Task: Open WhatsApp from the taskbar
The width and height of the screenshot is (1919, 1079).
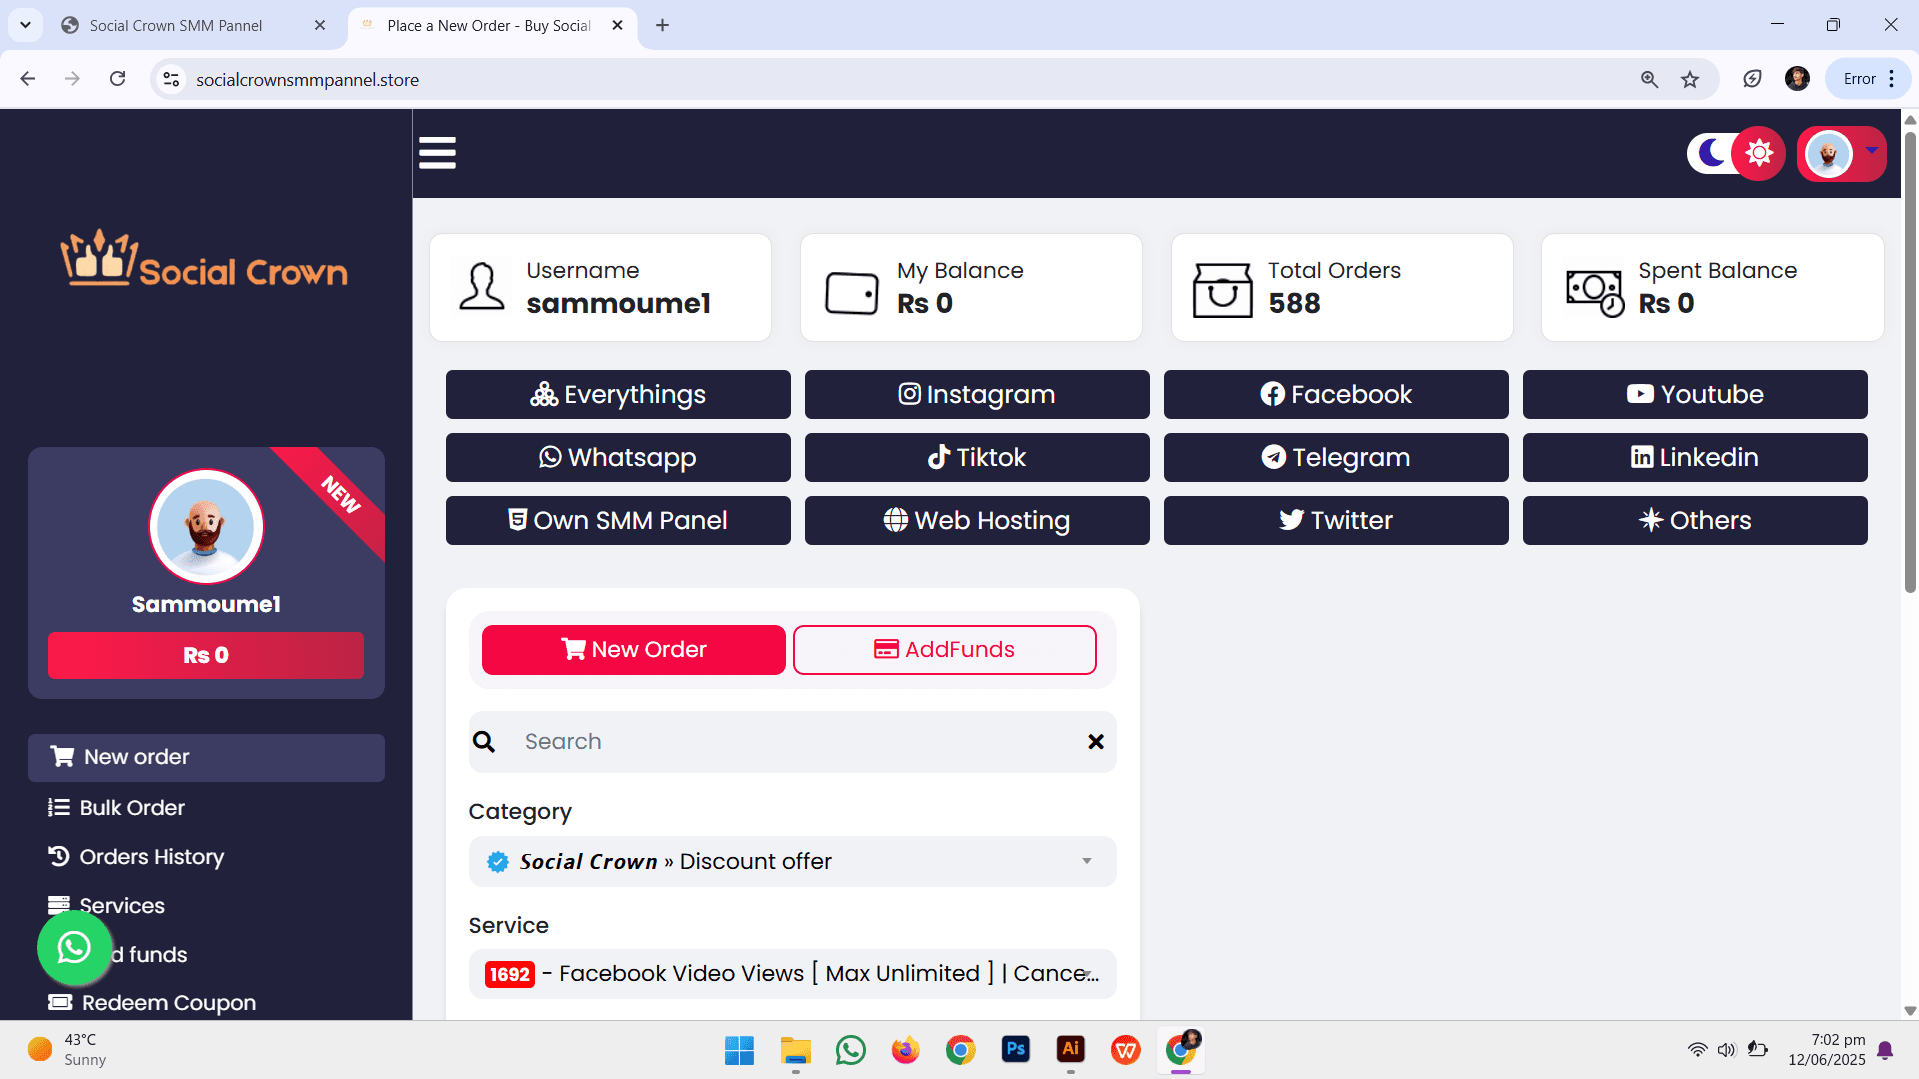Action: (851, 1050)
